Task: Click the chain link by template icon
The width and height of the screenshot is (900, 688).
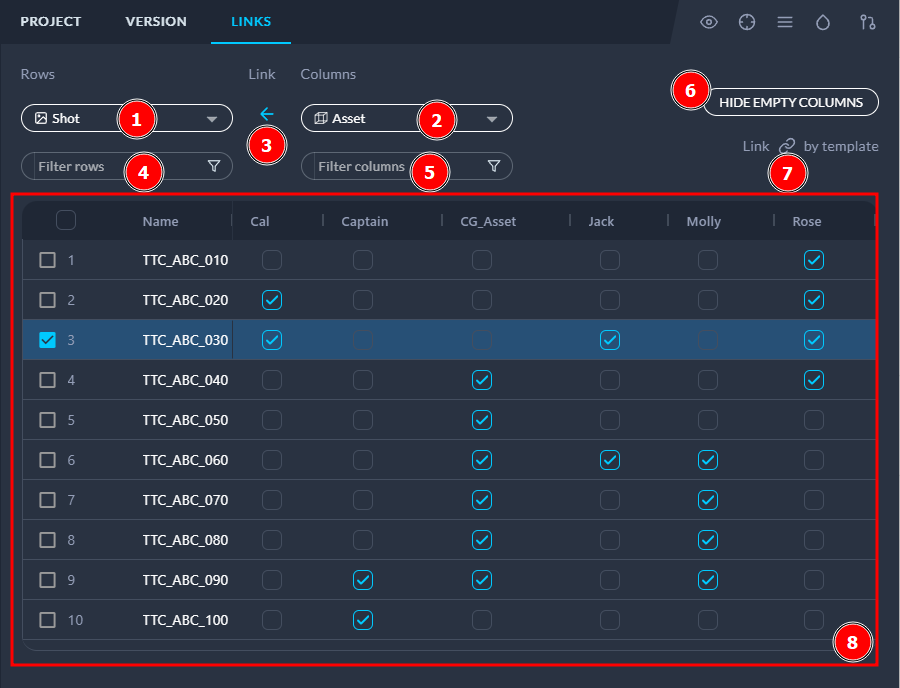Action: 787,147
